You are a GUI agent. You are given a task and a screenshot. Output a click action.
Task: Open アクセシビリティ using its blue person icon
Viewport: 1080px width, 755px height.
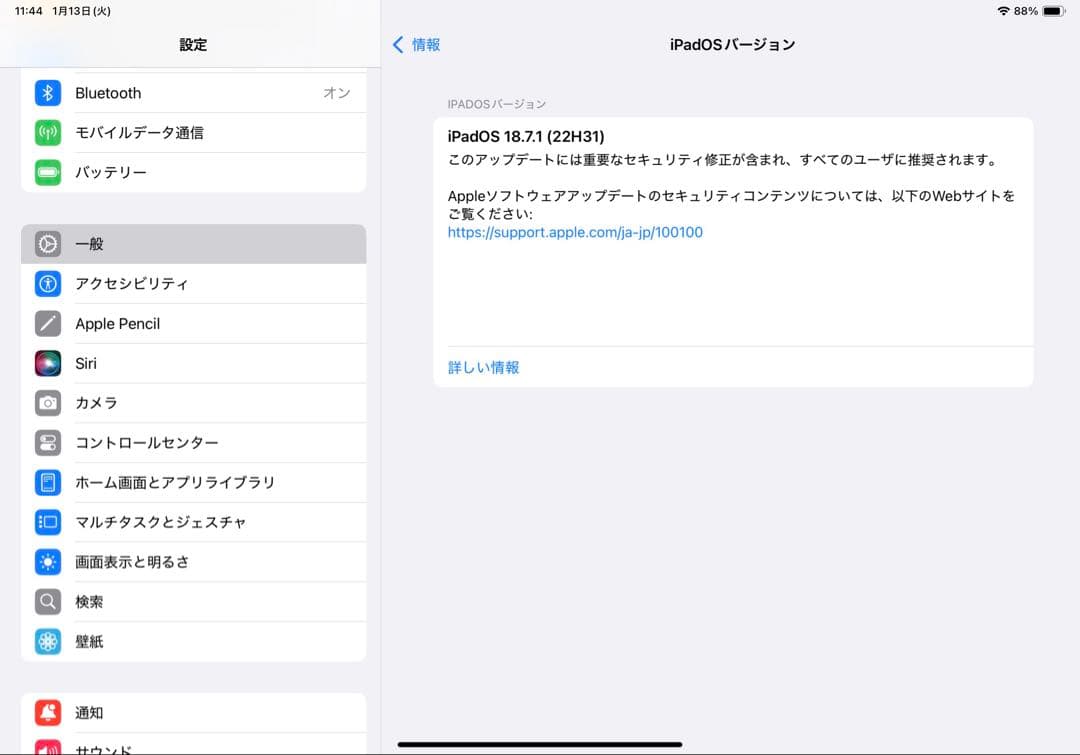click(48, 283)
